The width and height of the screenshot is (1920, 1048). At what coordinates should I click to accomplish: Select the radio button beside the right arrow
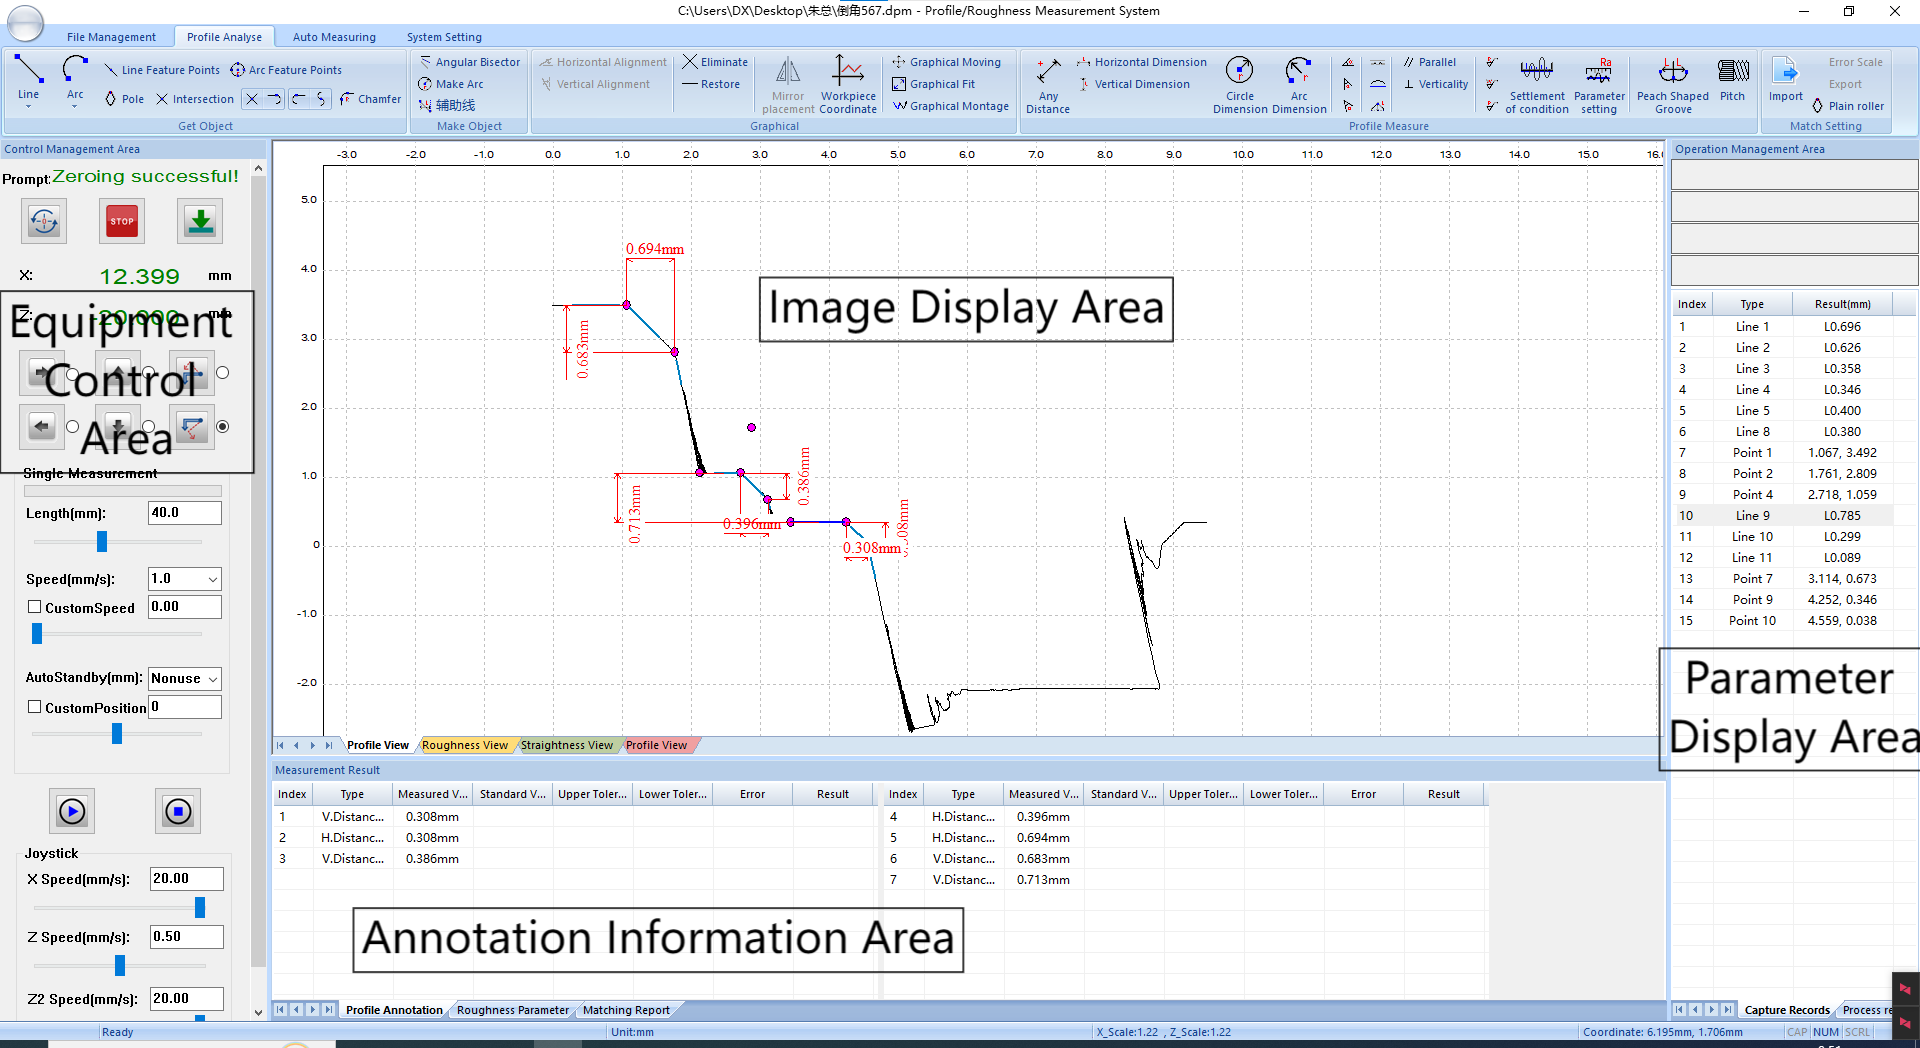click(x=72, y=374)
